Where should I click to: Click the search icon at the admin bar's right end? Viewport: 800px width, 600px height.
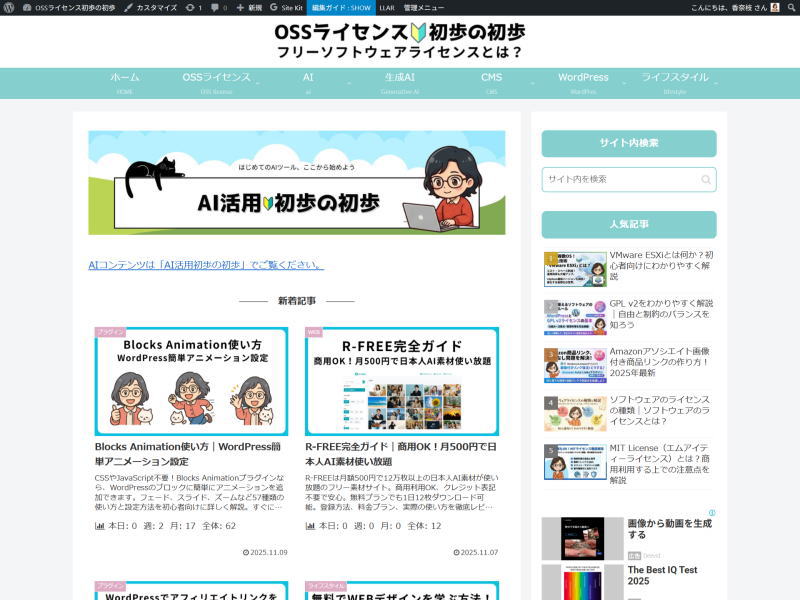(791, 7)
